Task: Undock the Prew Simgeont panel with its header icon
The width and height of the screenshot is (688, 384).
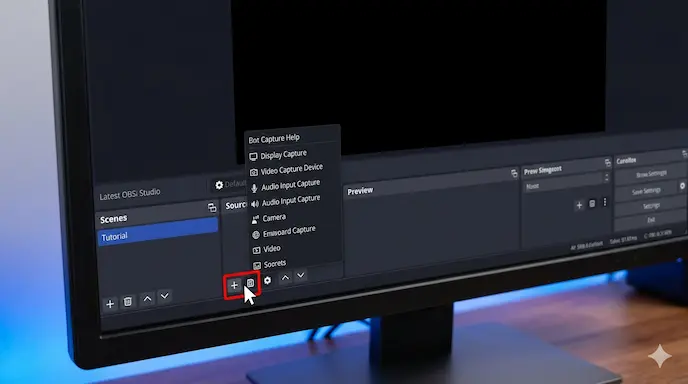Action: click(x=608, y=163)
